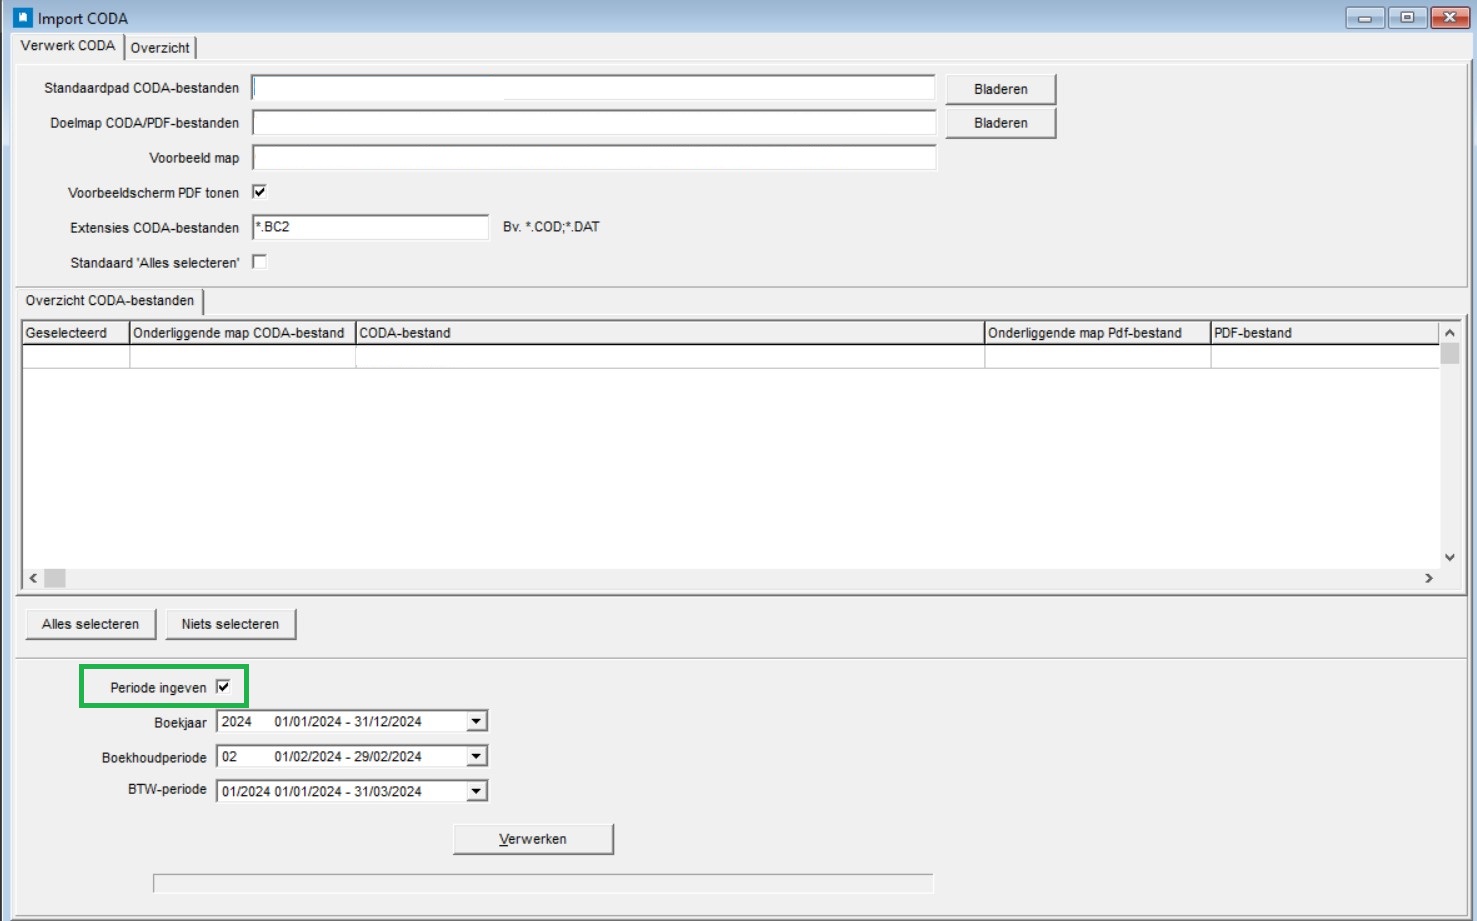This screenshot has width=1477, height=921.
Task: Focus the Extensies CODA-bestanden text field
Action: [370, 227]
